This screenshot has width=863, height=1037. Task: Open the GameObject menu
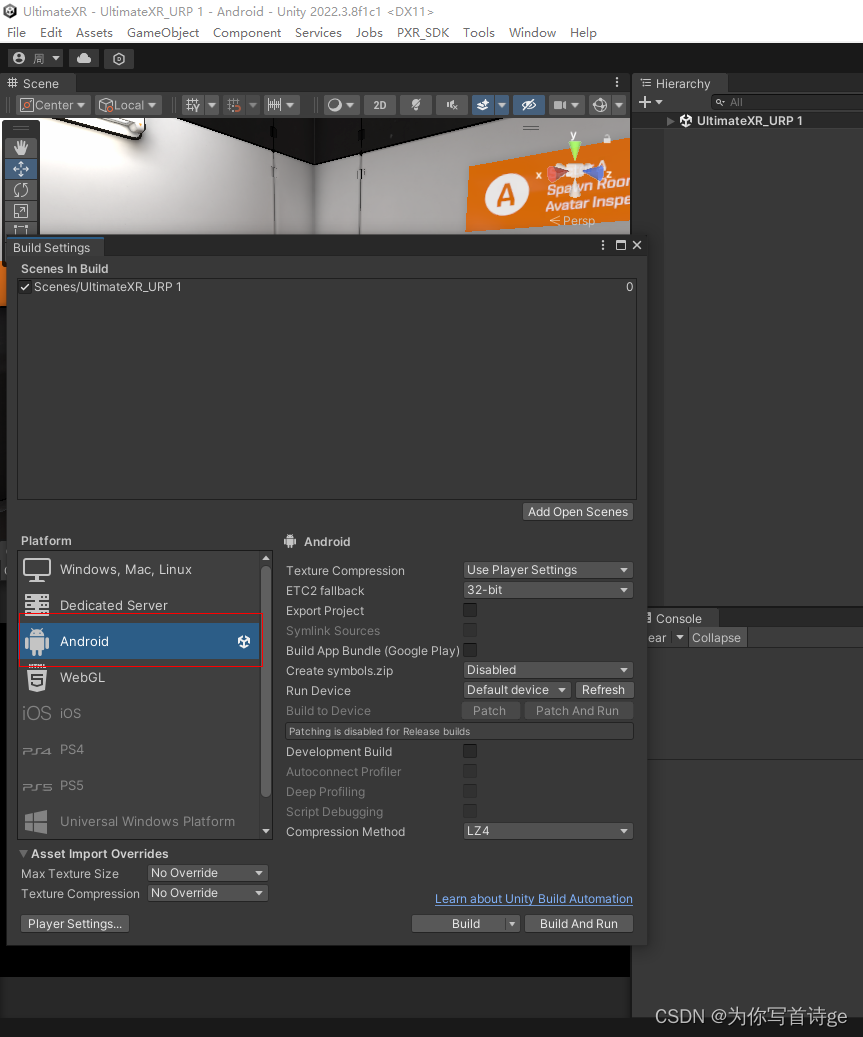tap(163, 32)
